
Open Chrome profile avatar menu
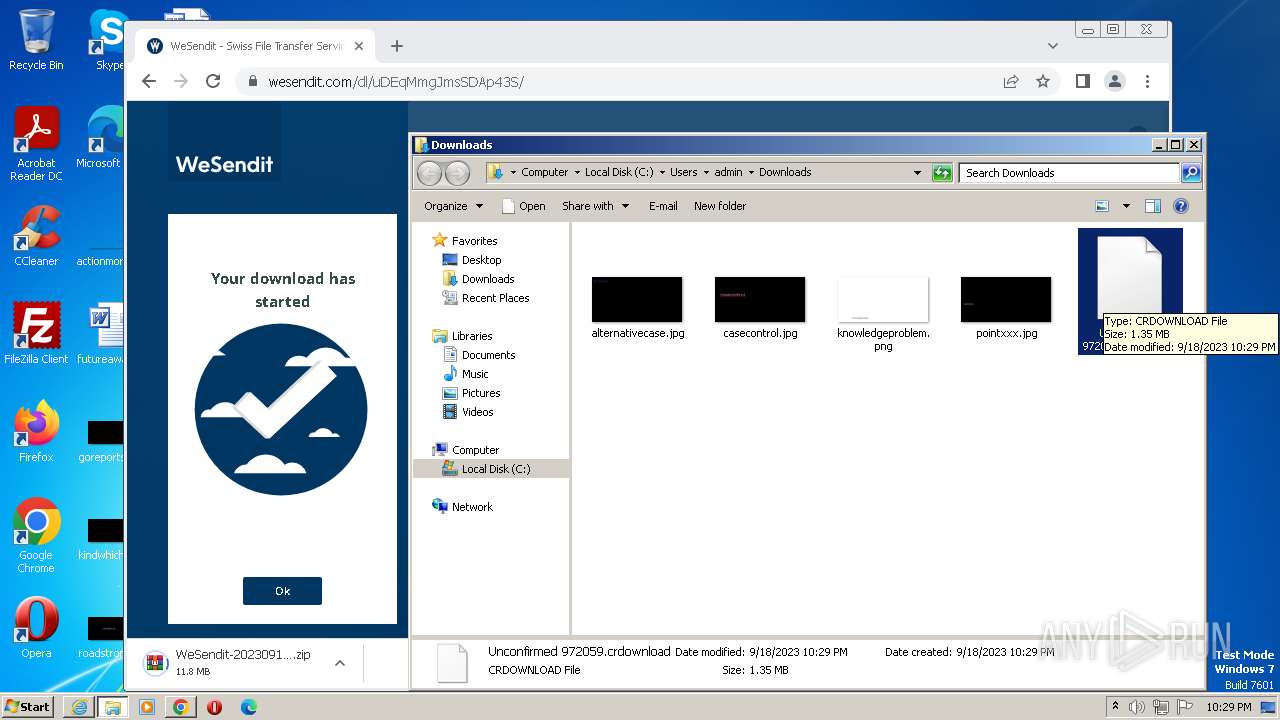click(x=1115, y=81)
